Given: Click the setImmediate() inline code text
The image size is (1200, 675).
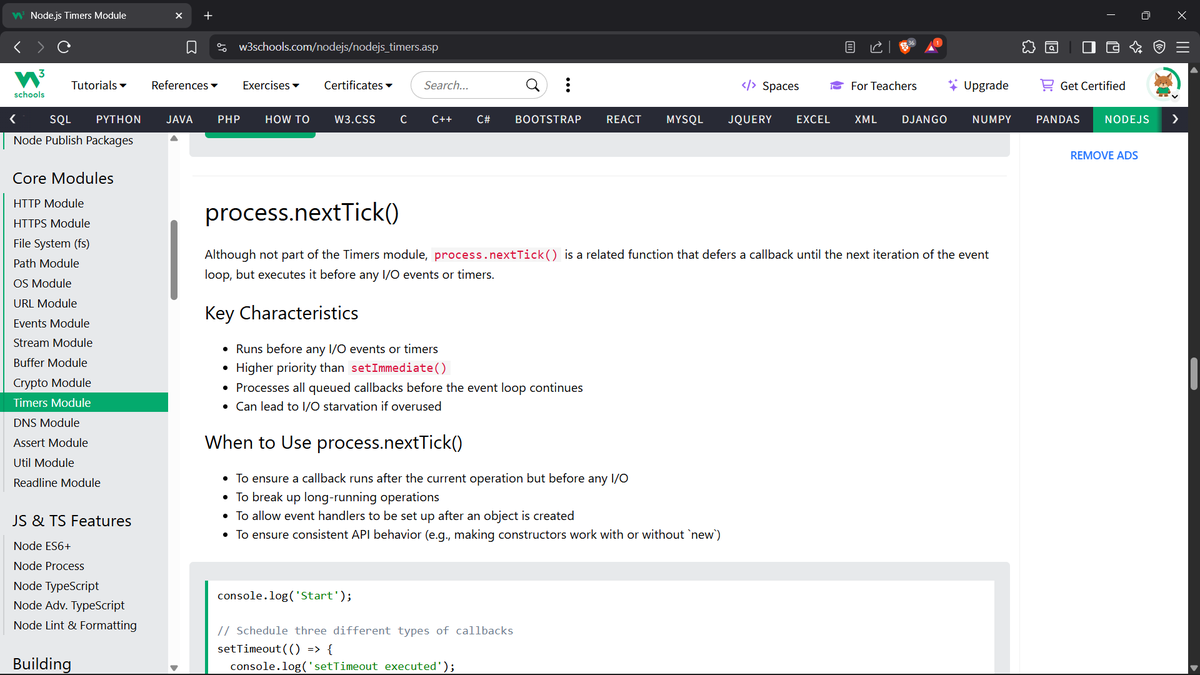Looking at the screenshot, I should coord(400,368).
